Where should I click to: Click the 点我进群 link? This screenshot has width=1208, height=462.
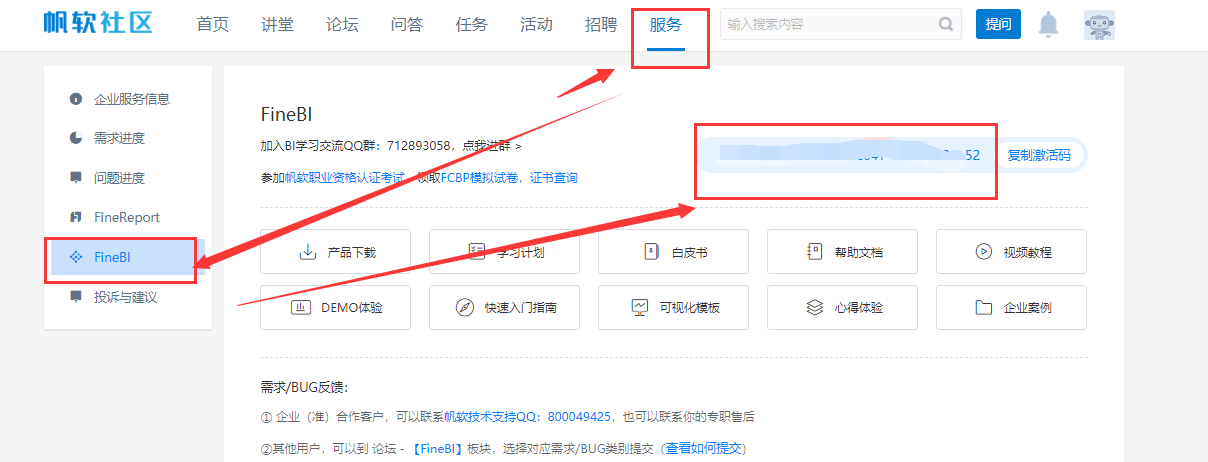[491, 146]
